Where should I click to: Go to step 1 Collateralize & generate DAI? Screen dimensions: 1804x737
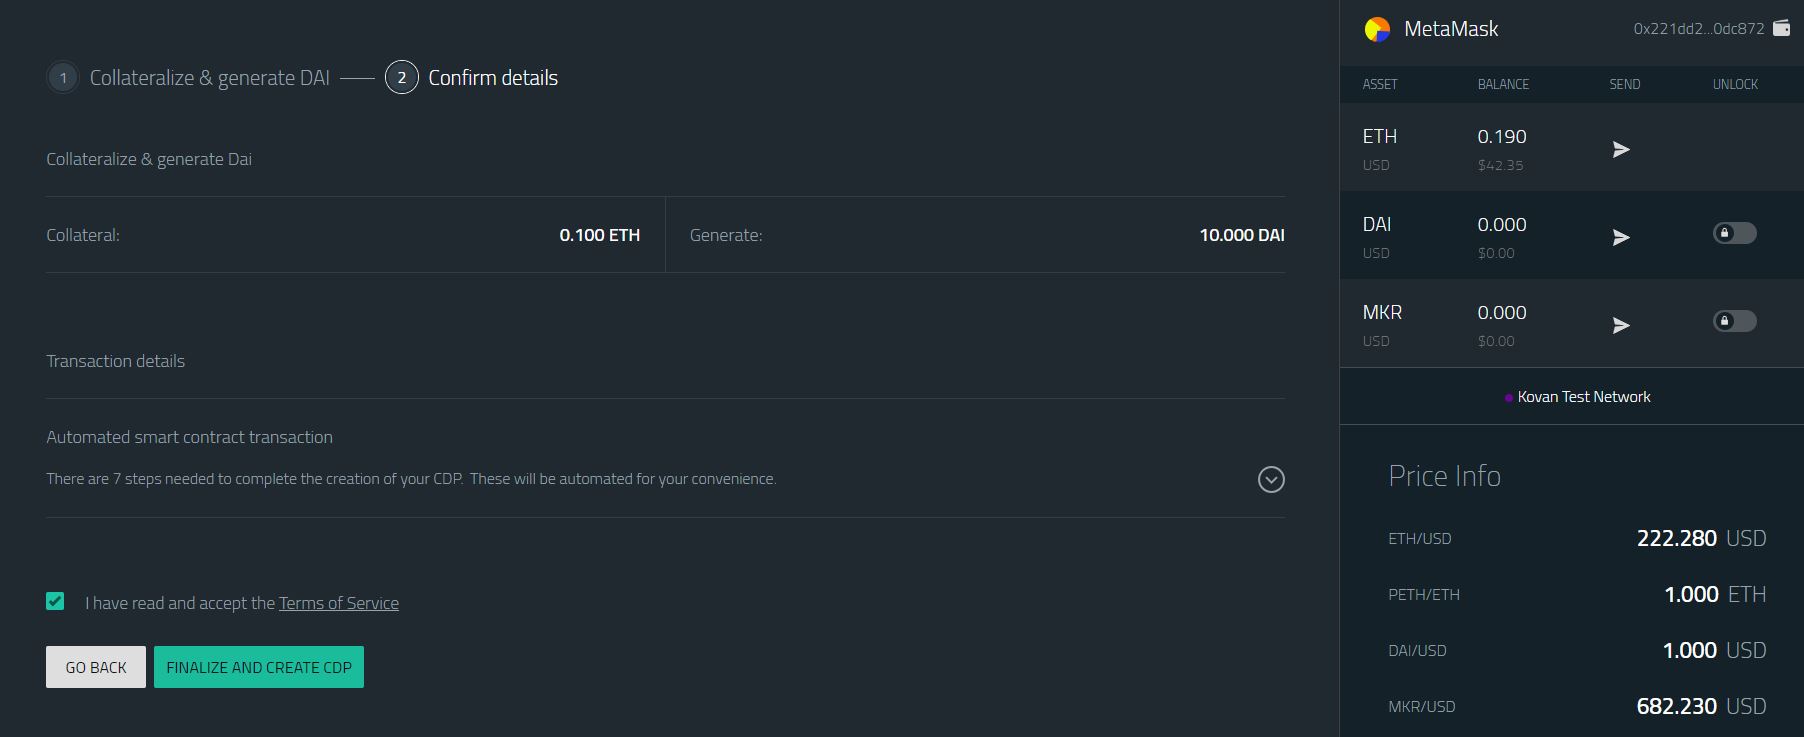tap(188, 78)
